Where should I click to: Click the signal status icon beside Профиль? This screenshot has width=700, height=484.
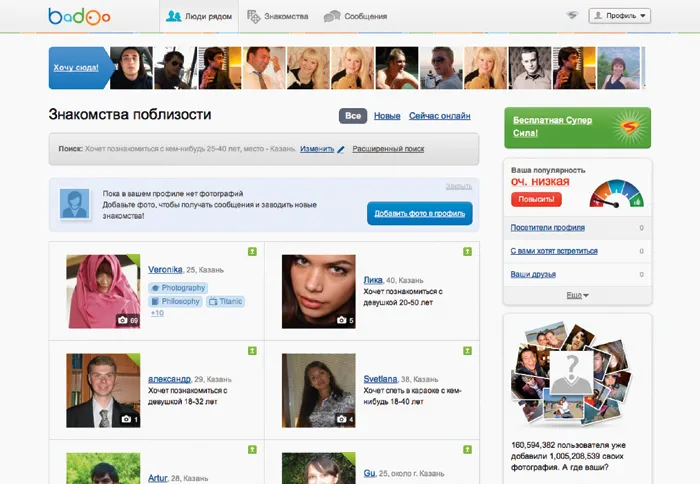tap(572, 16)
